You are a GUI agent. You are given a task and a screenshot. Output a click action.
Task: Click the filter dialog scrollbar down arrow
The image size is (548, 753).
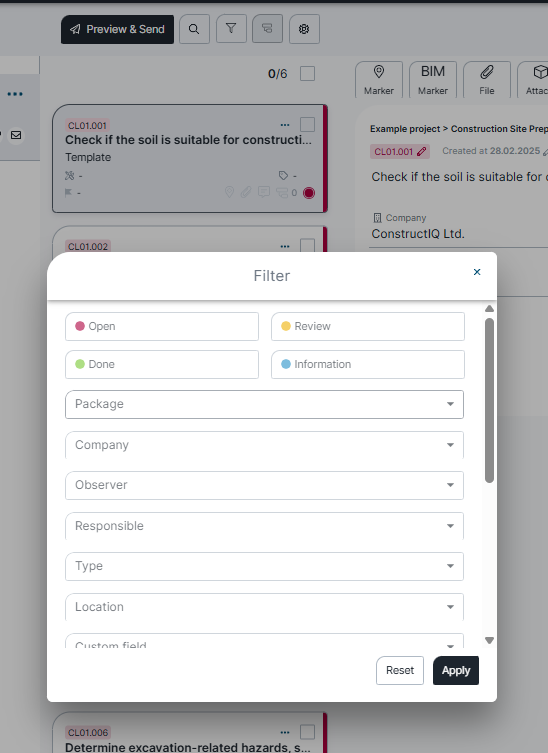click(x=489, y=640)
